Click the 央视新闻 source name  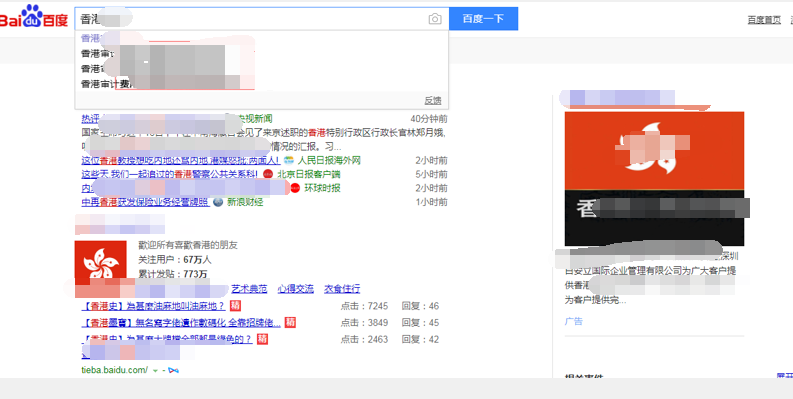(255, 119)
